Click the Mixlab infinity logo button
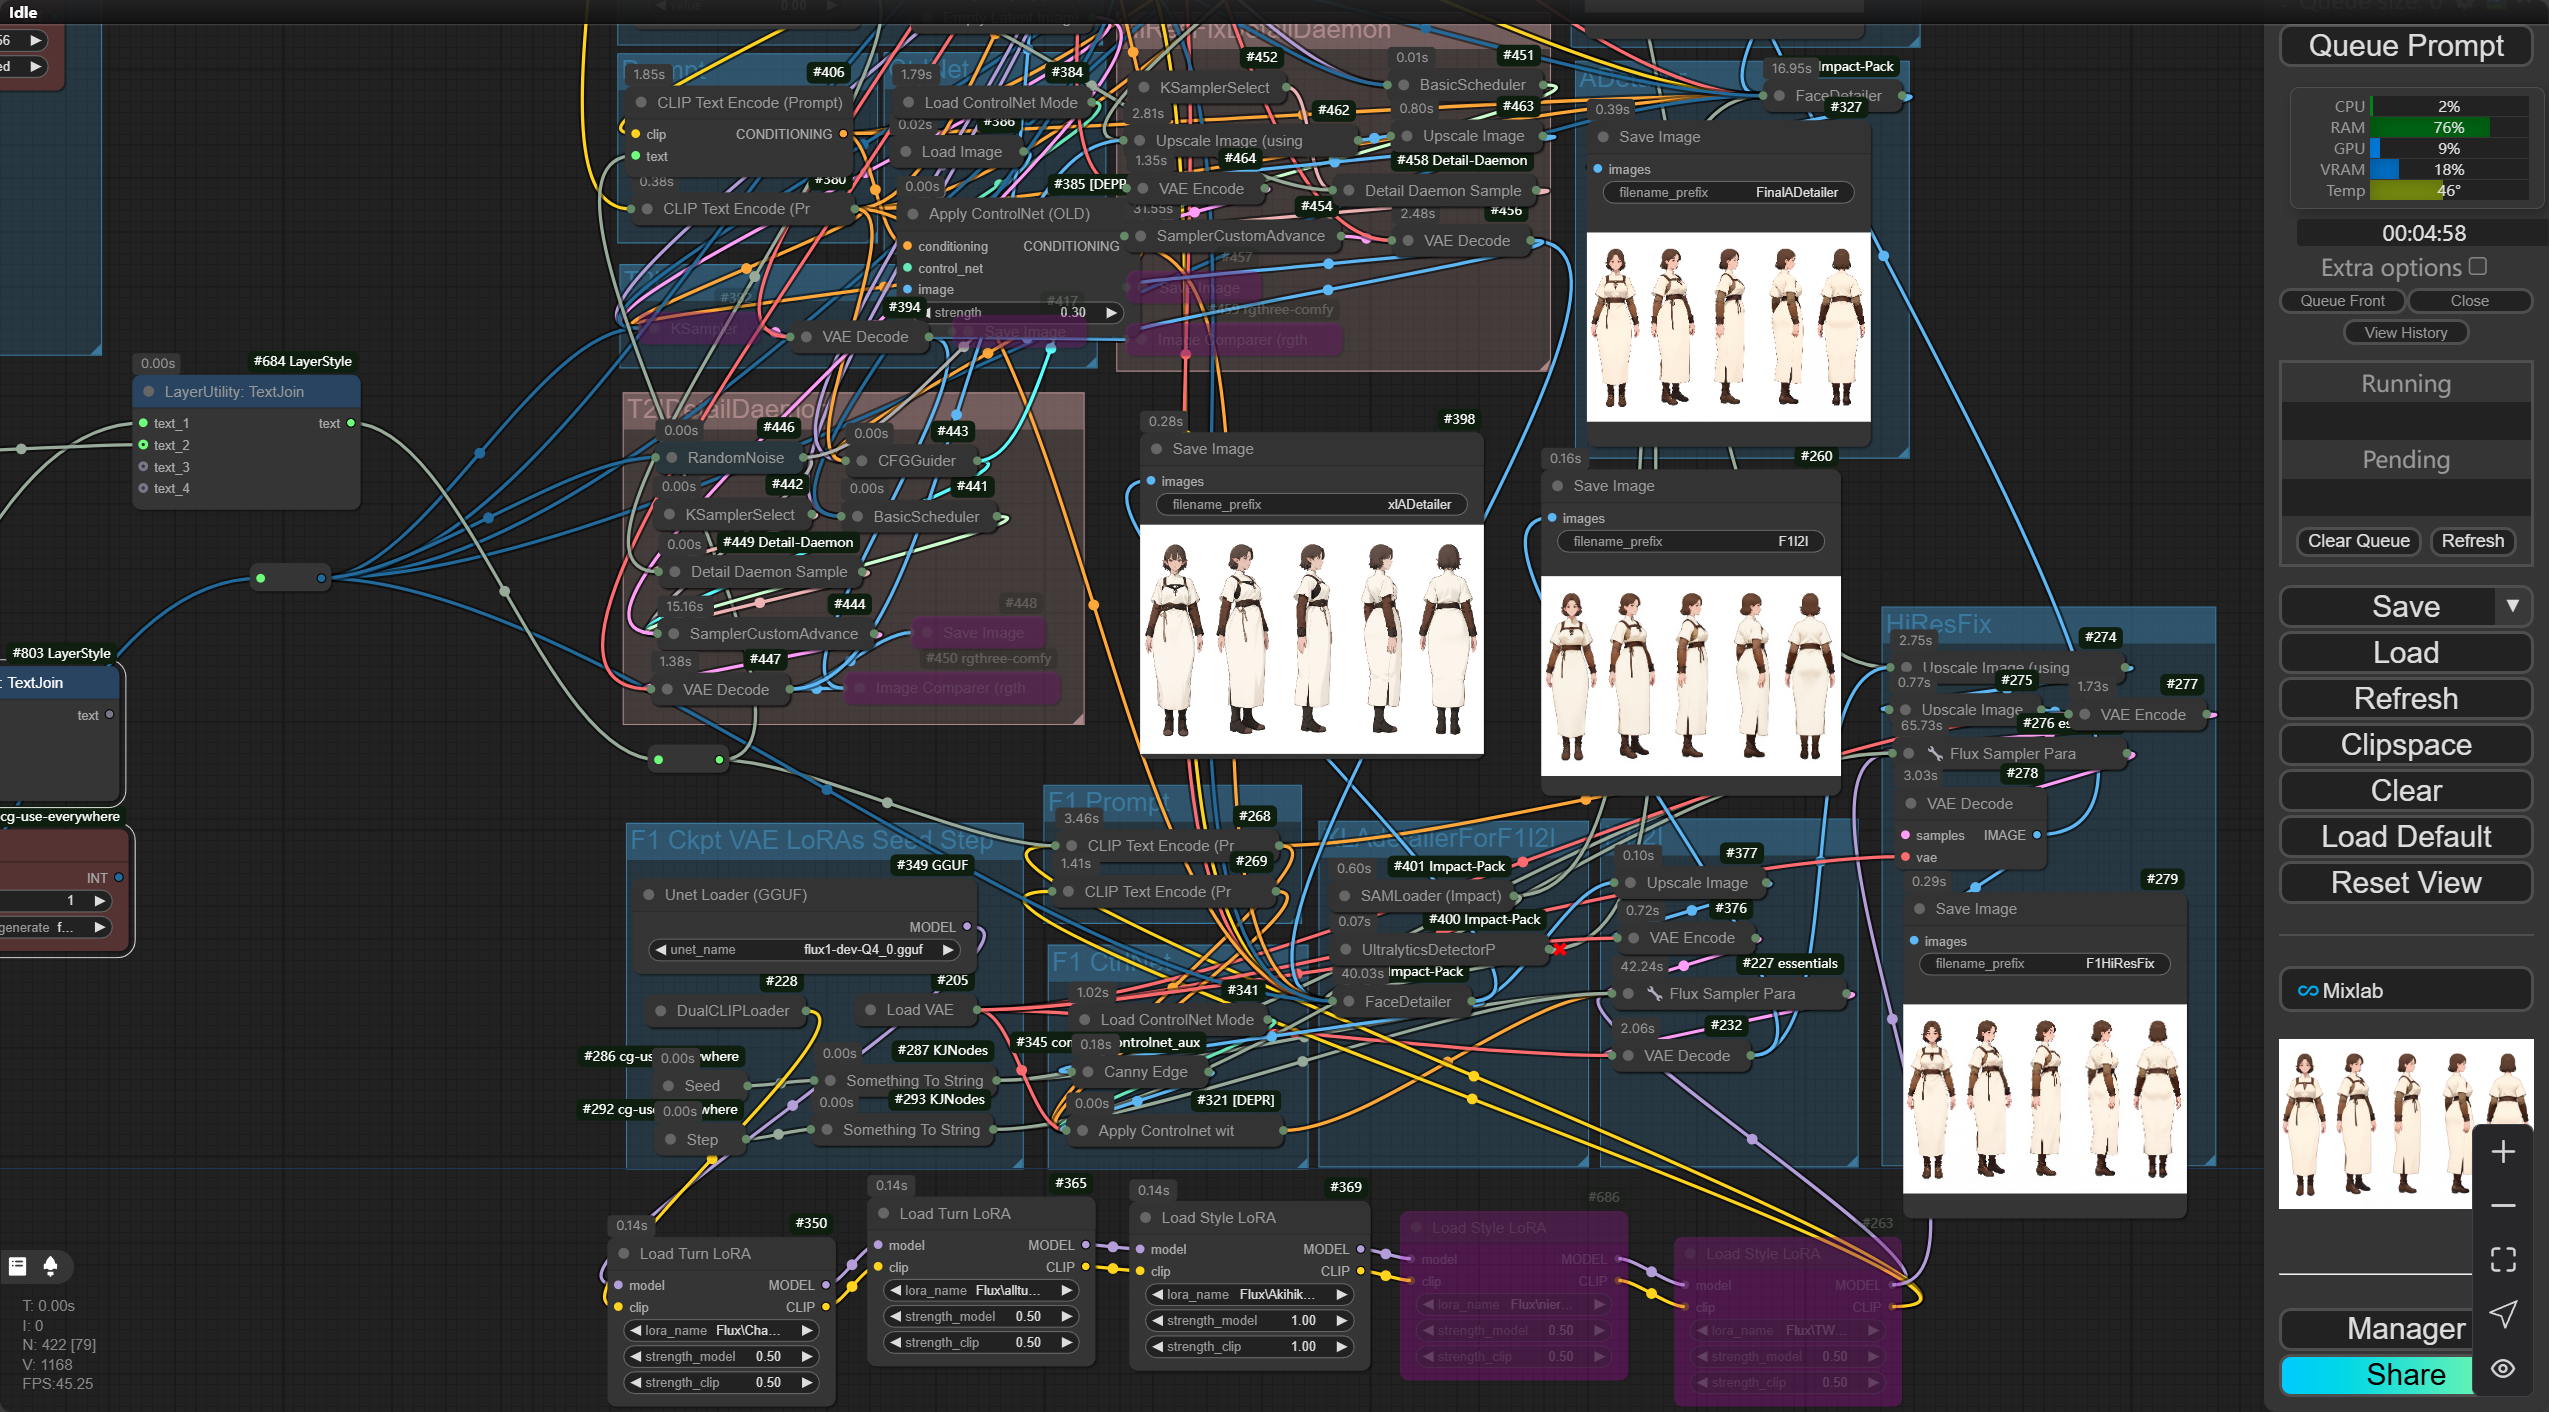 [2307, 991]
